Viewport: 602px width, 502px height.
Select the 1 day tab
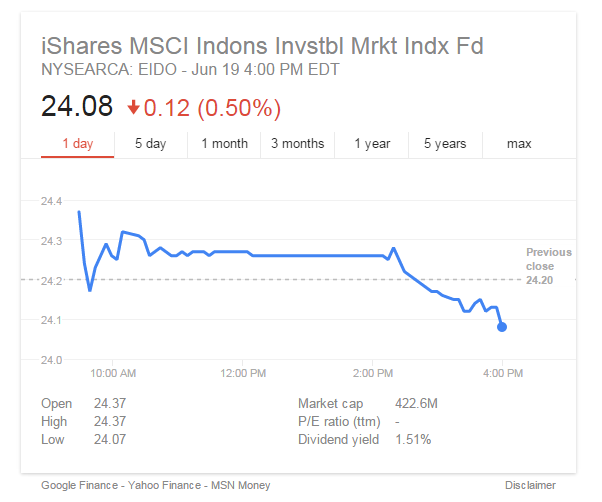[78, 144]
